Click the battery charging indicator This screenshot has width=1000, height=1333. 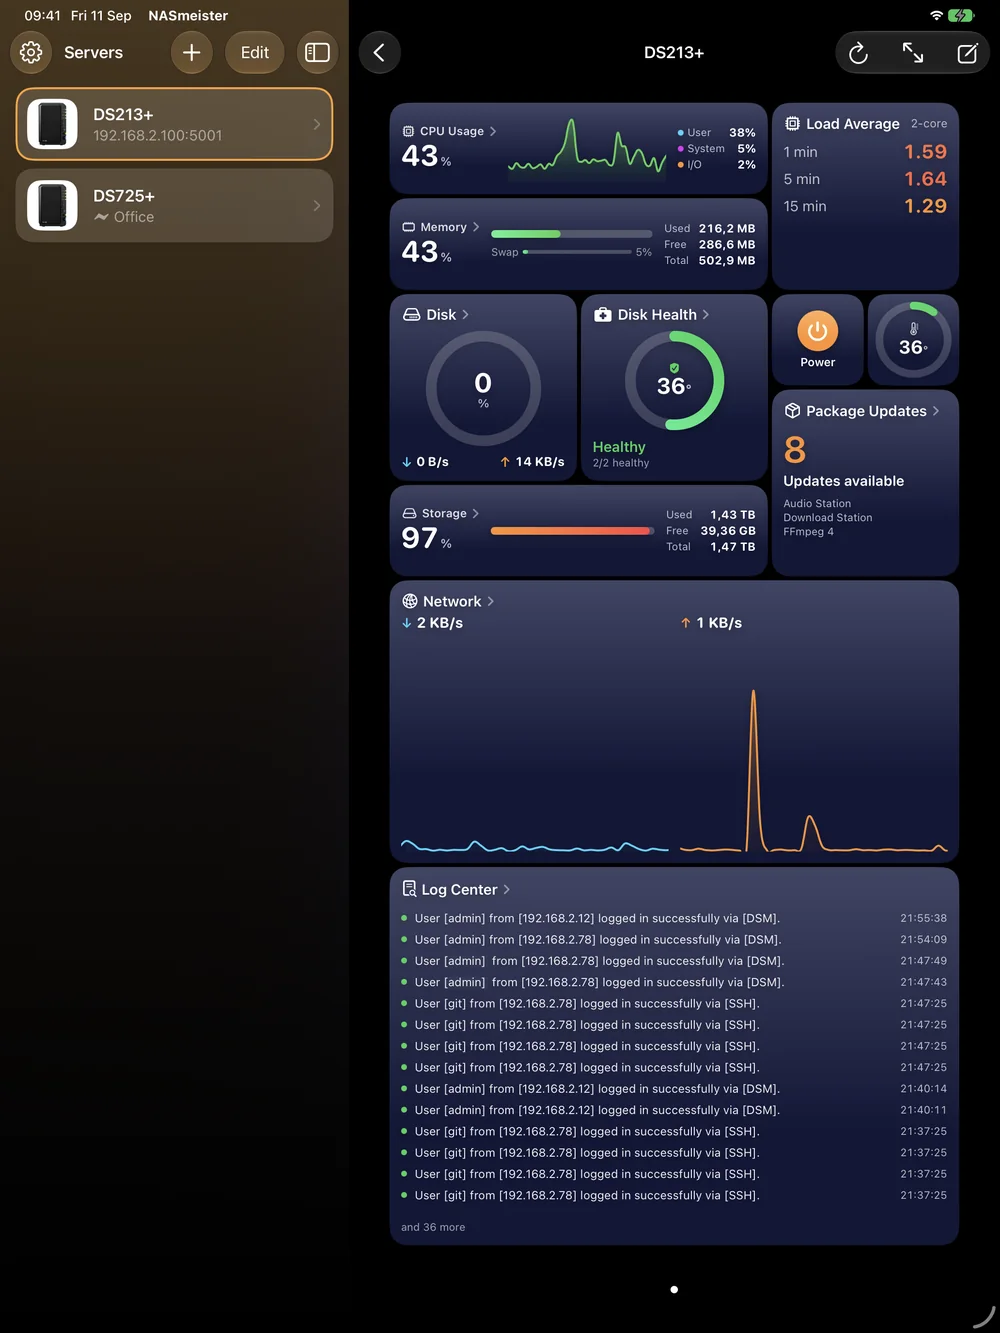[961, 15]
